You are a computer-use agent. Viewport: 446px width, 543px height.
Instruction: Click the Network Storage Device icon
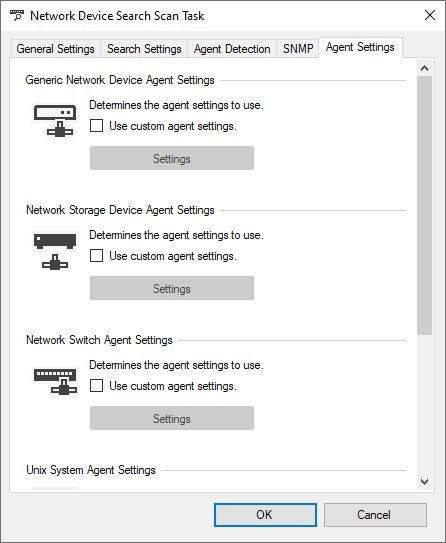click(55, 251)
